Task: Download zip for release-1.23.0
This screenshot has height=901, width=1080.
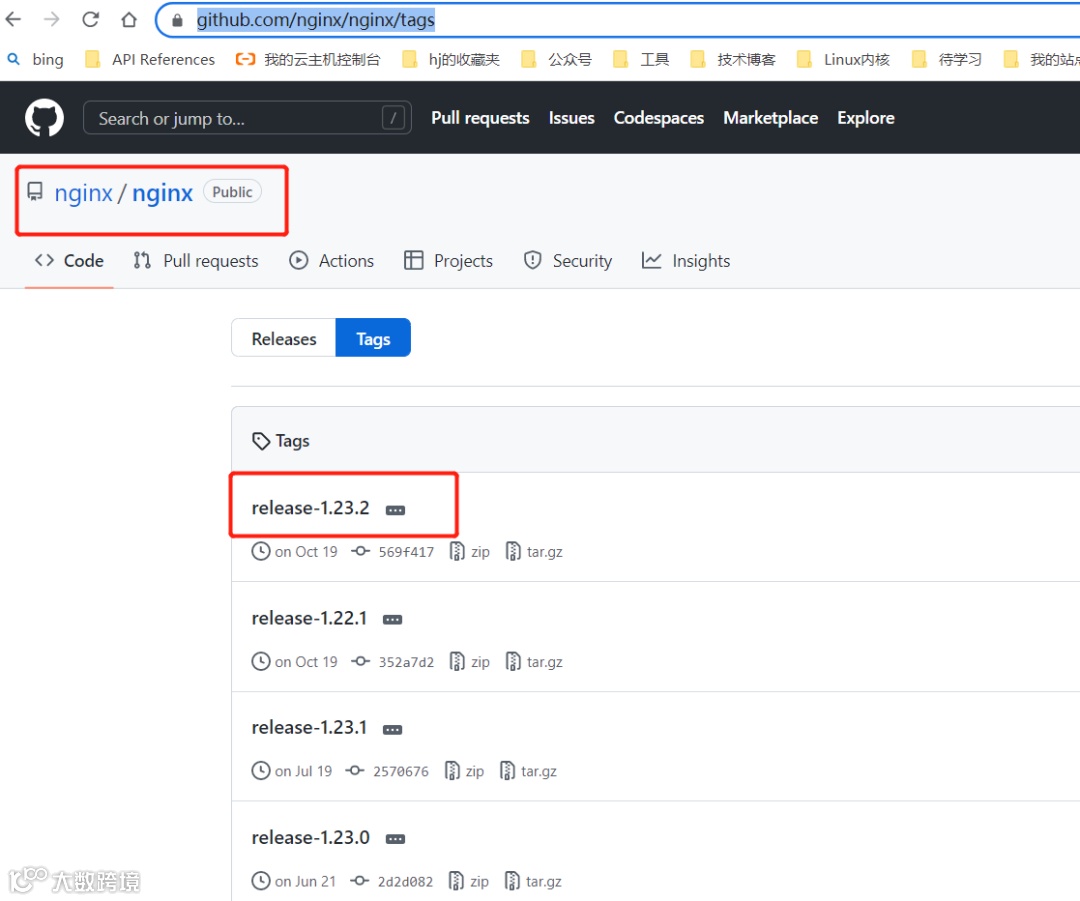Action: (469, 881)
